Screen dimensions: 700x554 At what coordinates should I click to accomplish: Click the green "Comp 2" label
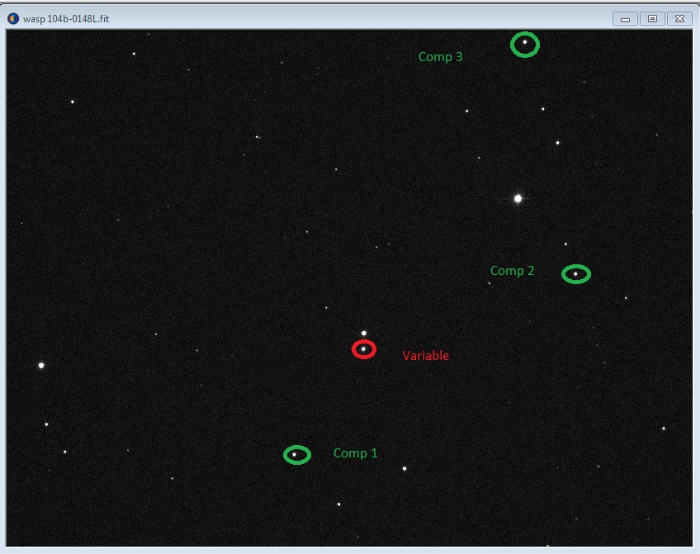pyautogui.click(x=512, y=271)
